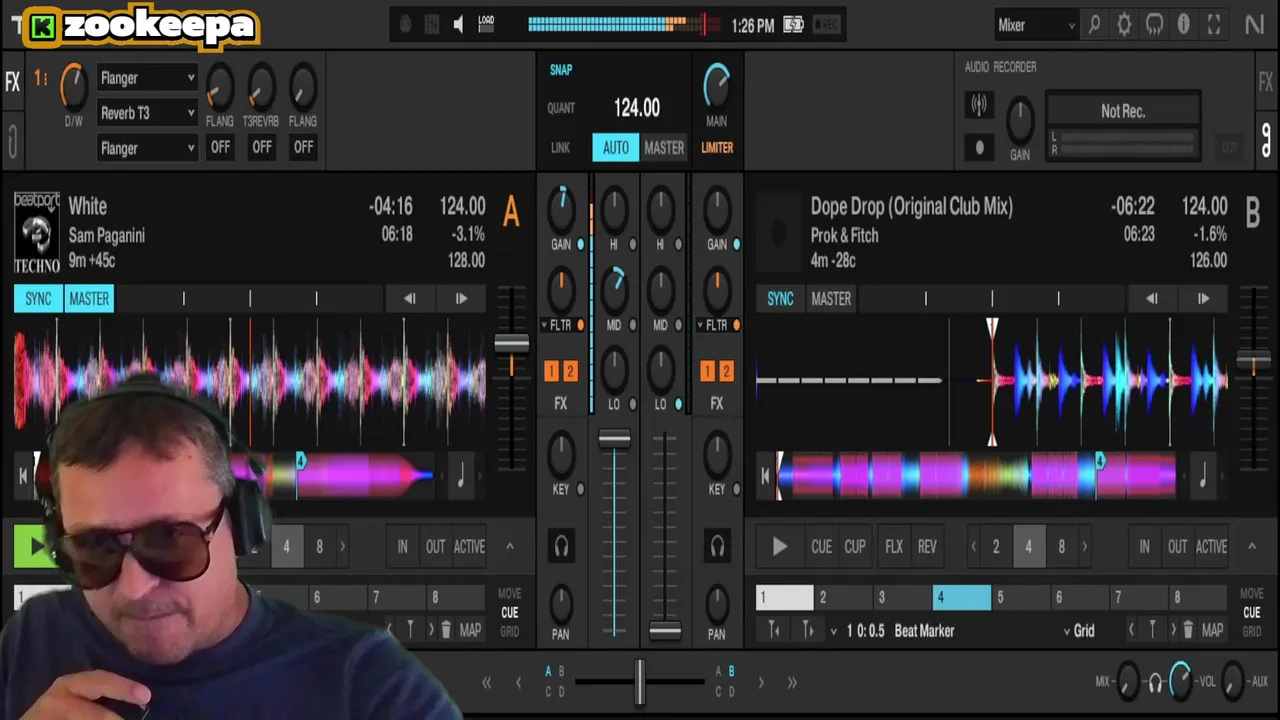
Task: Move crossfader fully right with double arrow
Action: 792,682
